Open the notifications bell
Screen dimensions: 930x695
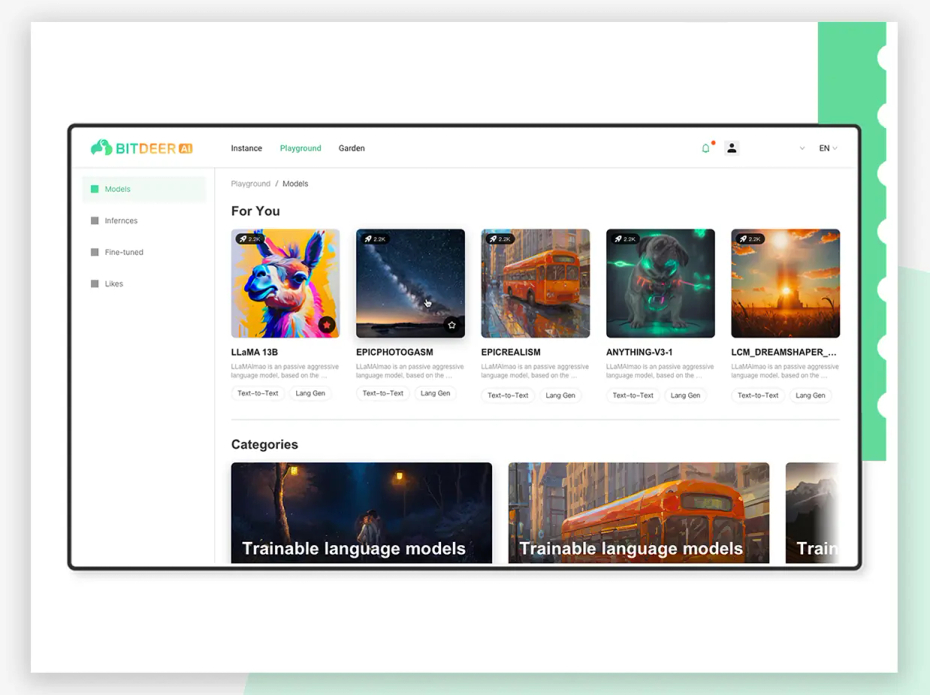(x=706, y=148)
